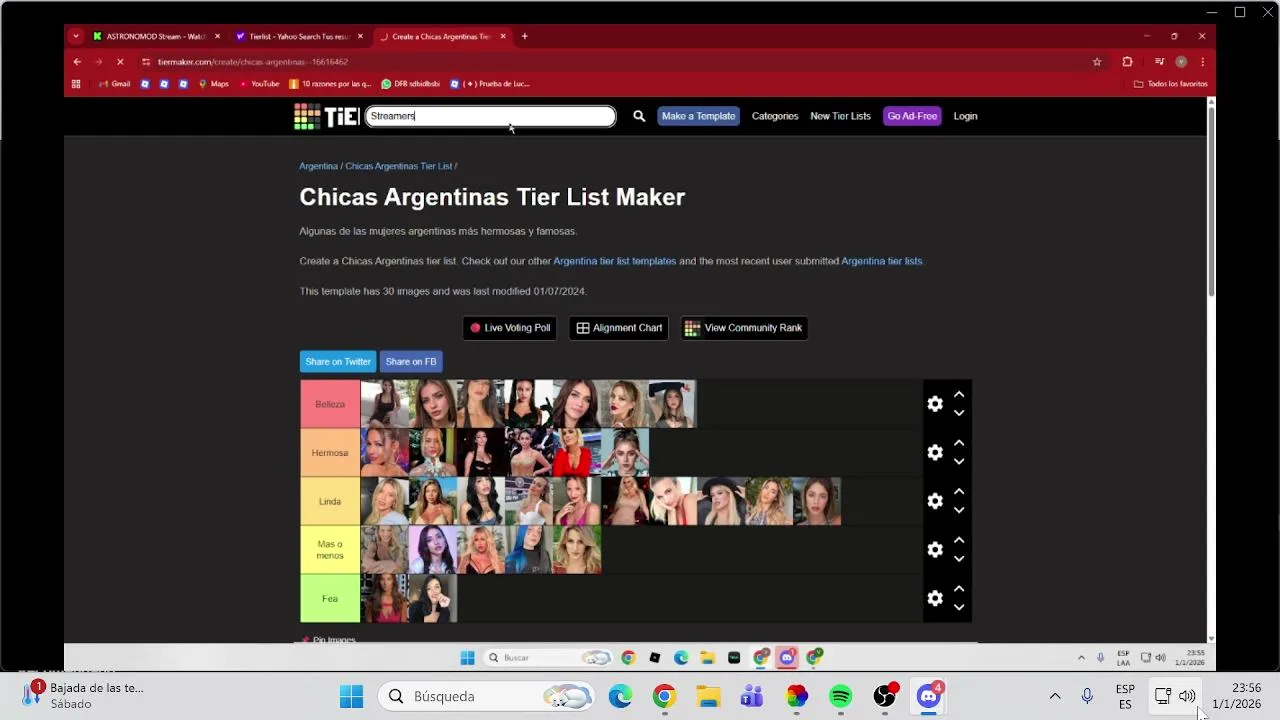The height and width of the screenshot is (720, 1280).
Task: Open a new browser tab
Action: coord(524,36)
